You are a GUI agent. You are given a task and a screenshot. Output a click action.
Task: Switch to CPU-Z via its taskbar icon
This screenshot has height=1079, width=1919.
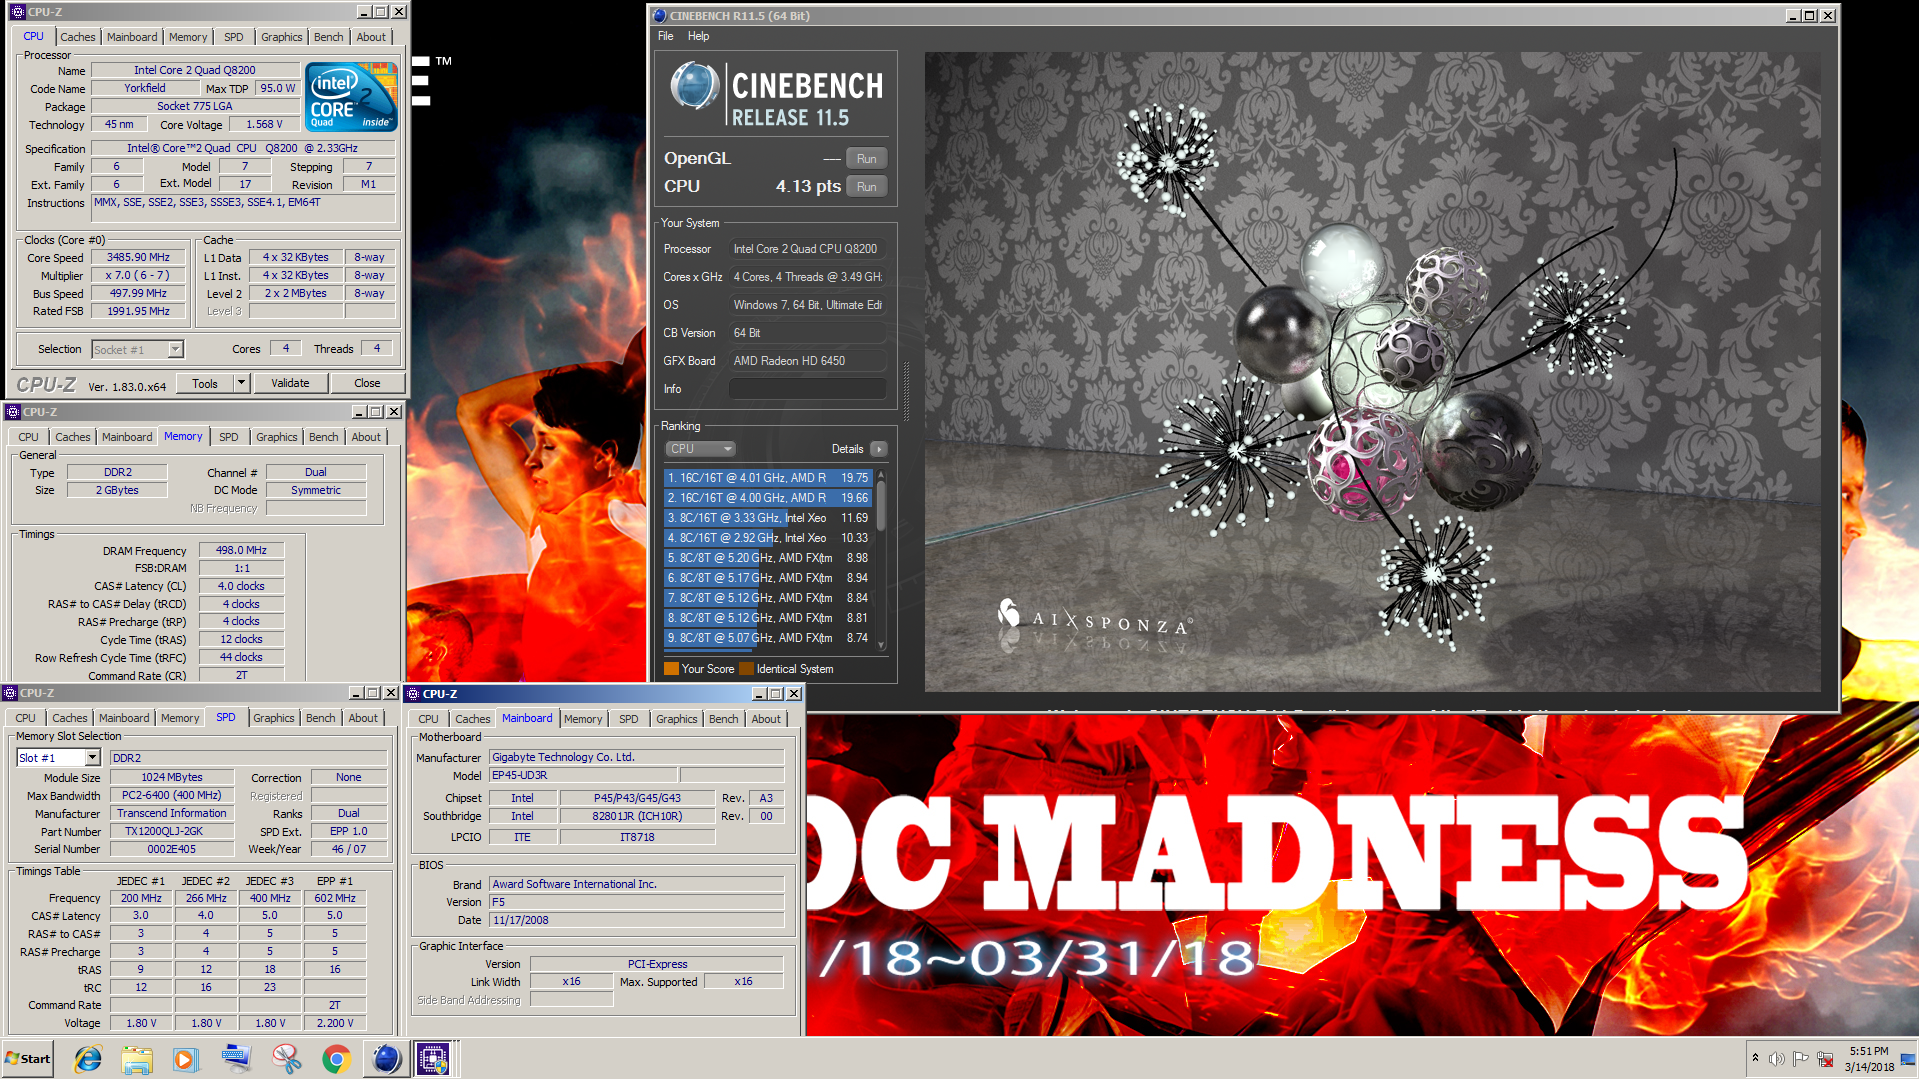[434, 1059]
